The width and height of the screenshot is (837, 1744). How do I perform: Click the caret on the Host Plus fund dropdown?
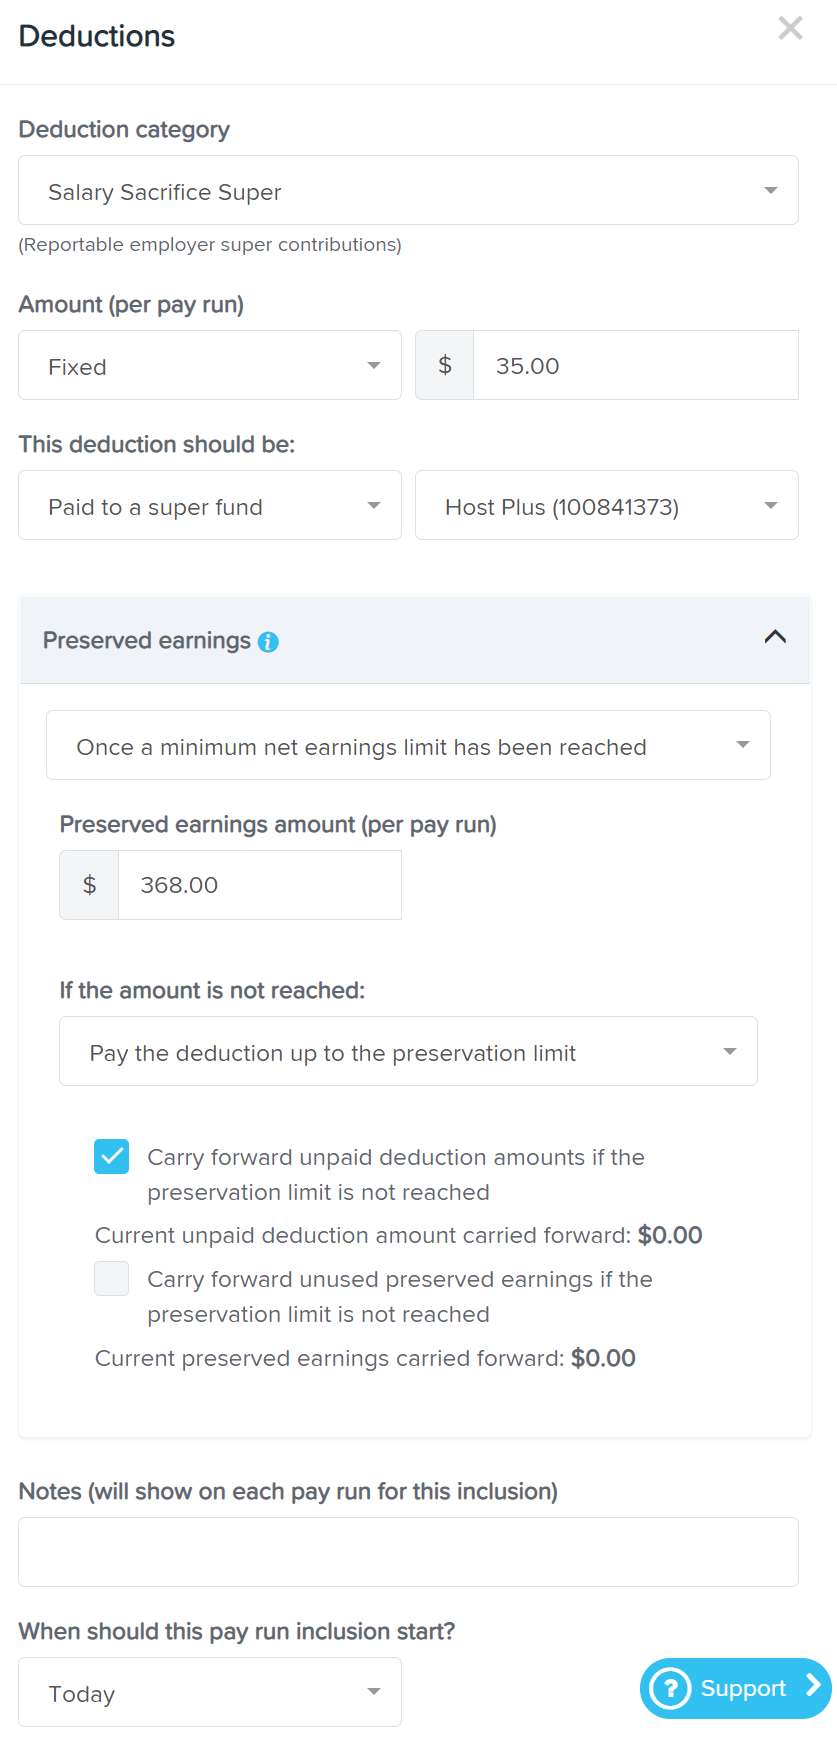[x=772, y=505]
